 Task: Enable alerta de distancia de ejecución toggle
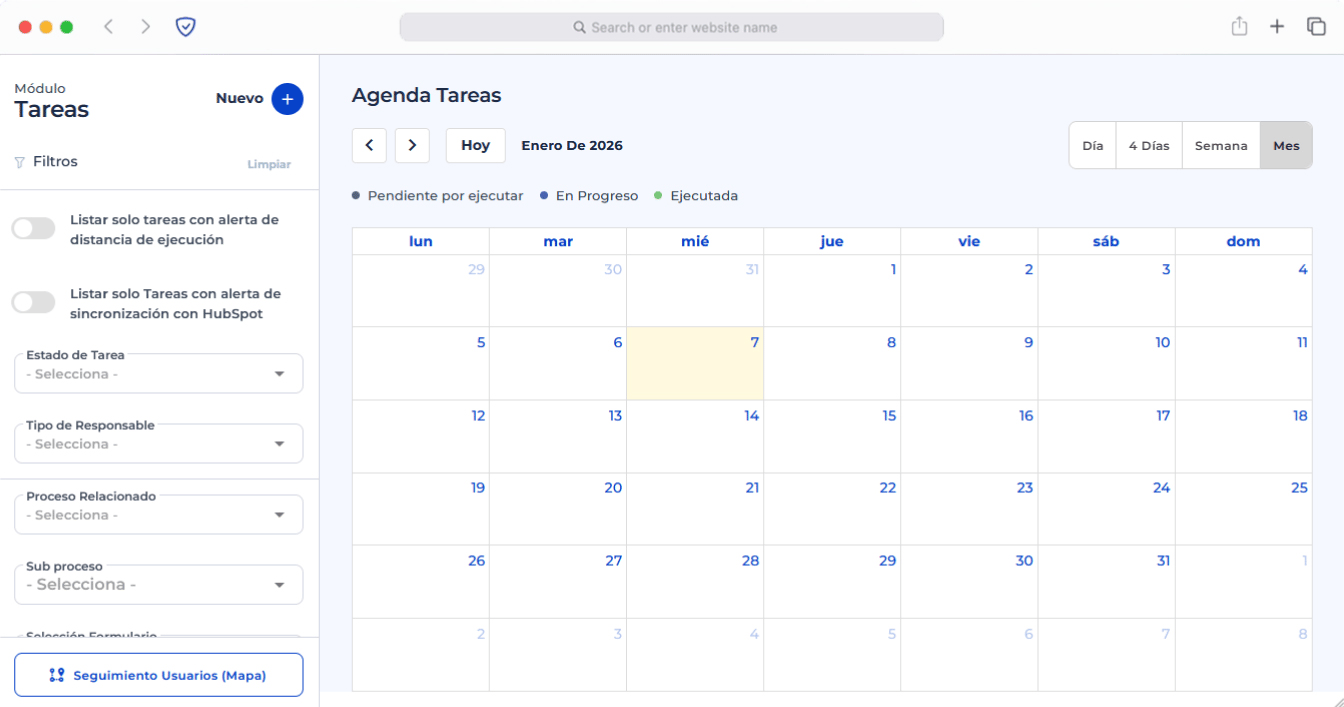pyautogui.click(x=33, y=229)
